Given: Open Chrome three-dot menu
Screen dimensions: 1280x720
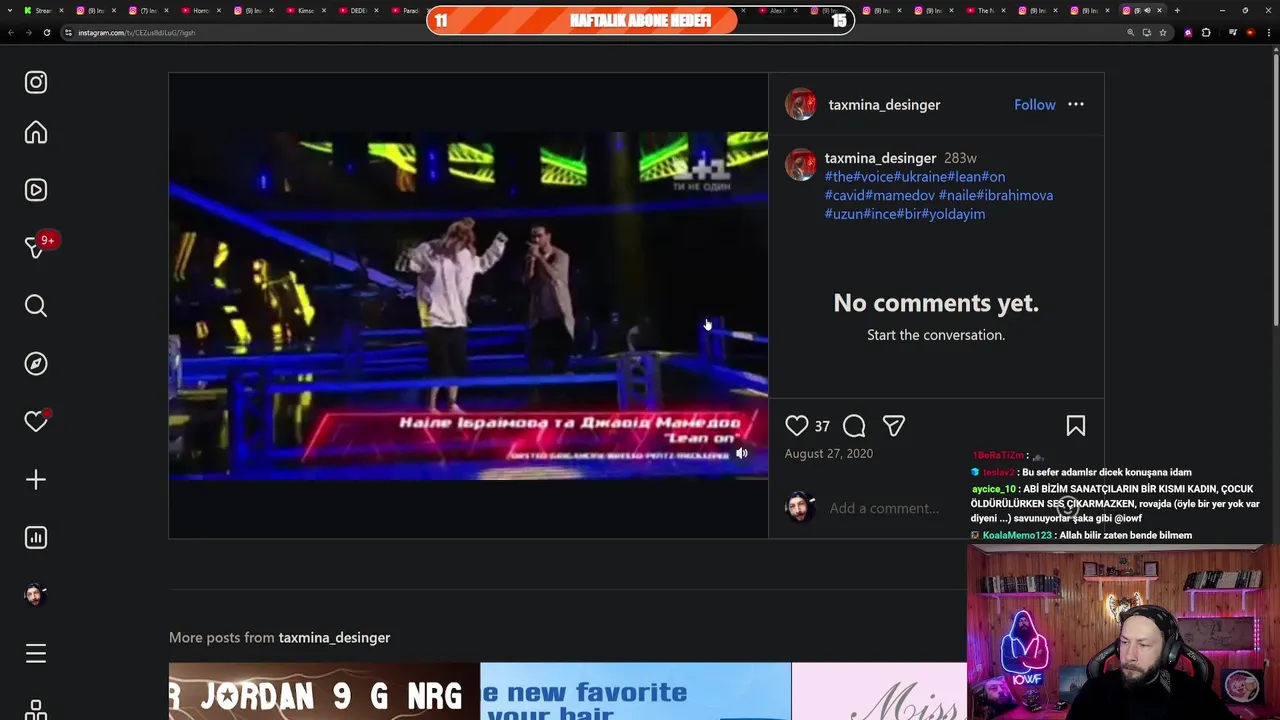Looking at the screenshot, I should coord(1269,32).
